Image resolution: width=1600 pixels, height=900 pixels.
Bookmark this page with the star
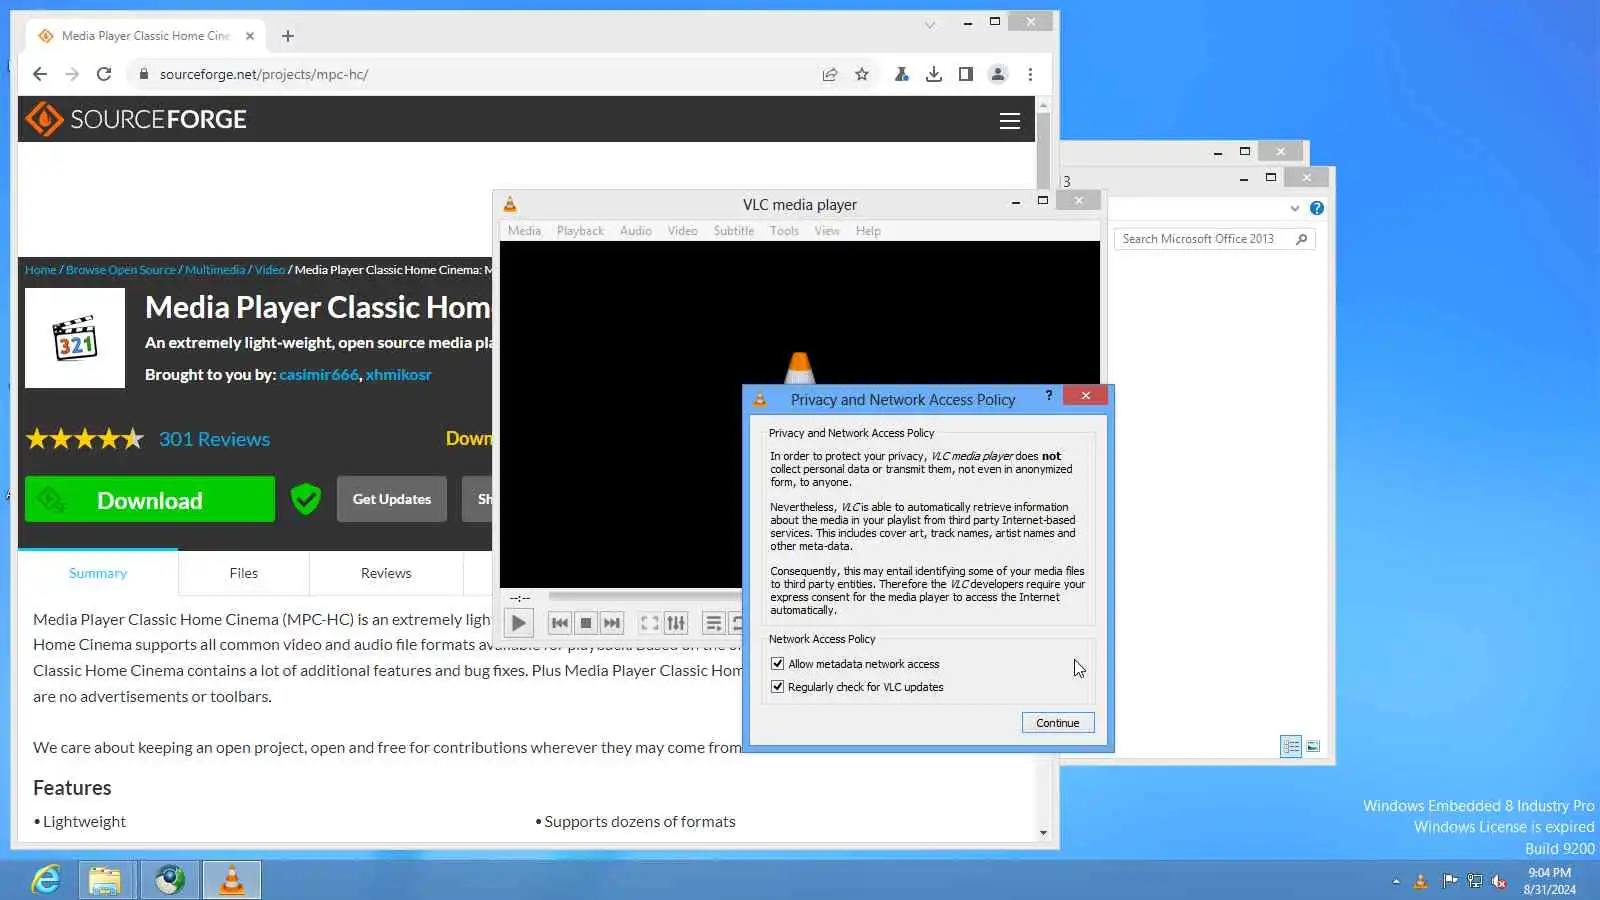tap(862, 74)
